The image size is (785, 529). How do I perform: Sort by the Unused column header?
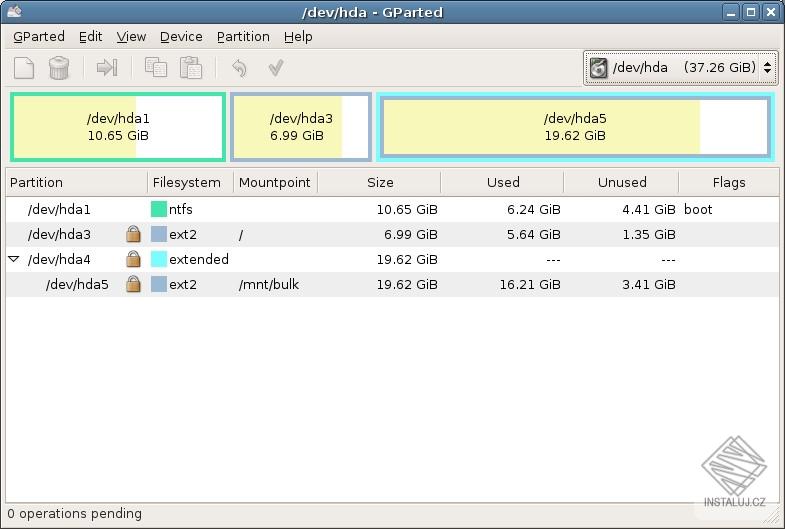click(x=622, y=182)
